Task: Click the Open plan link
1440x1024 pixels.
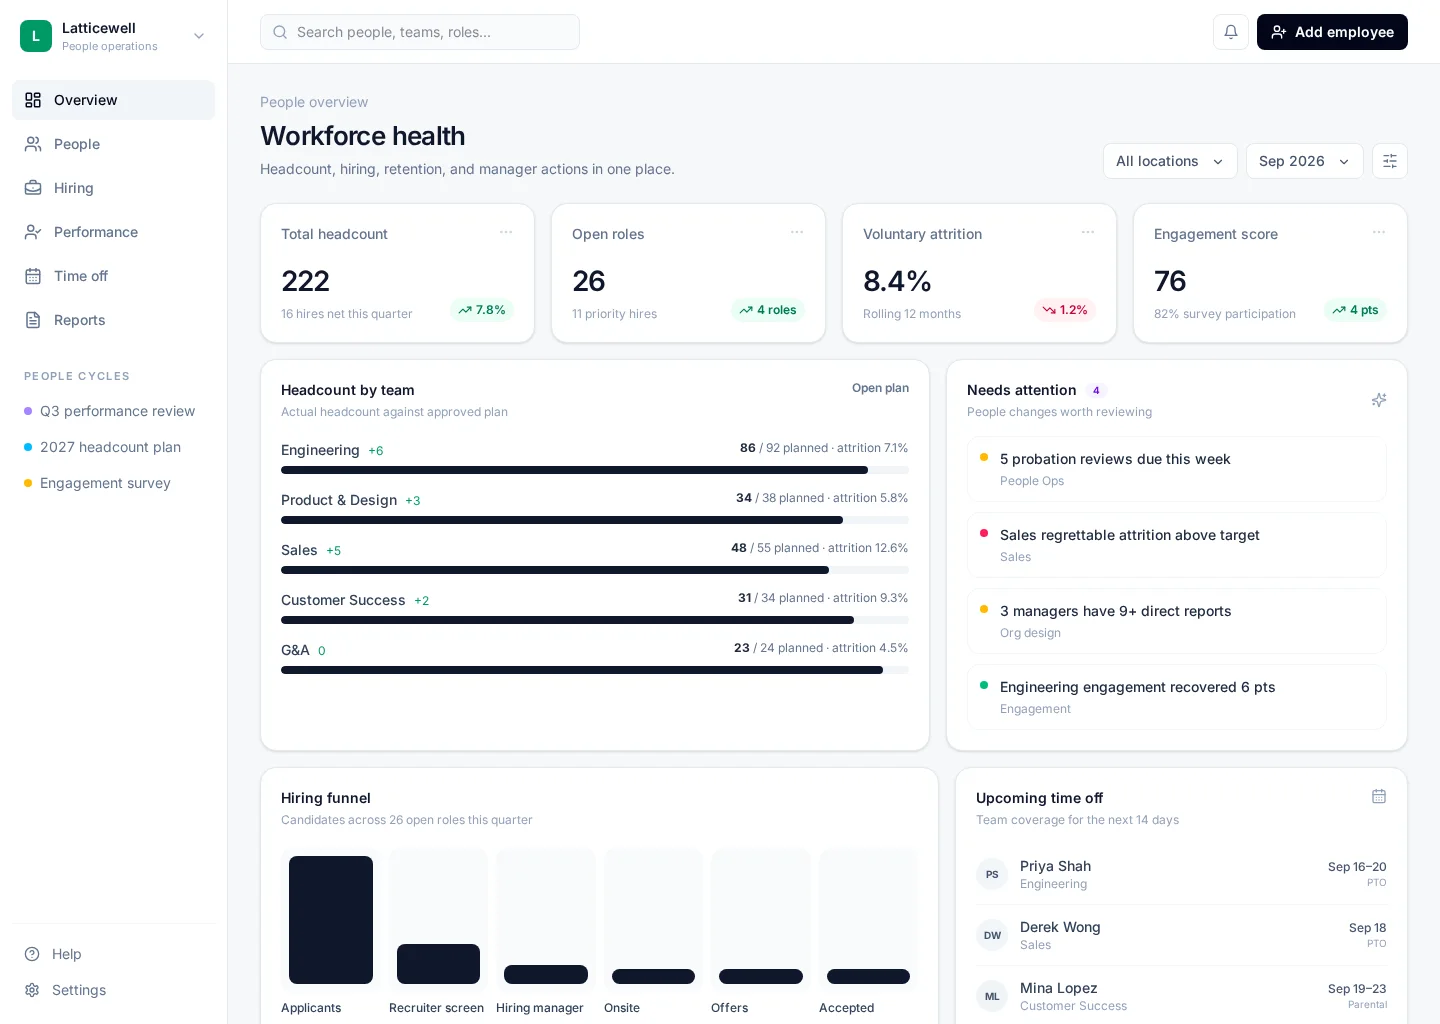Action: click(880, 388)
